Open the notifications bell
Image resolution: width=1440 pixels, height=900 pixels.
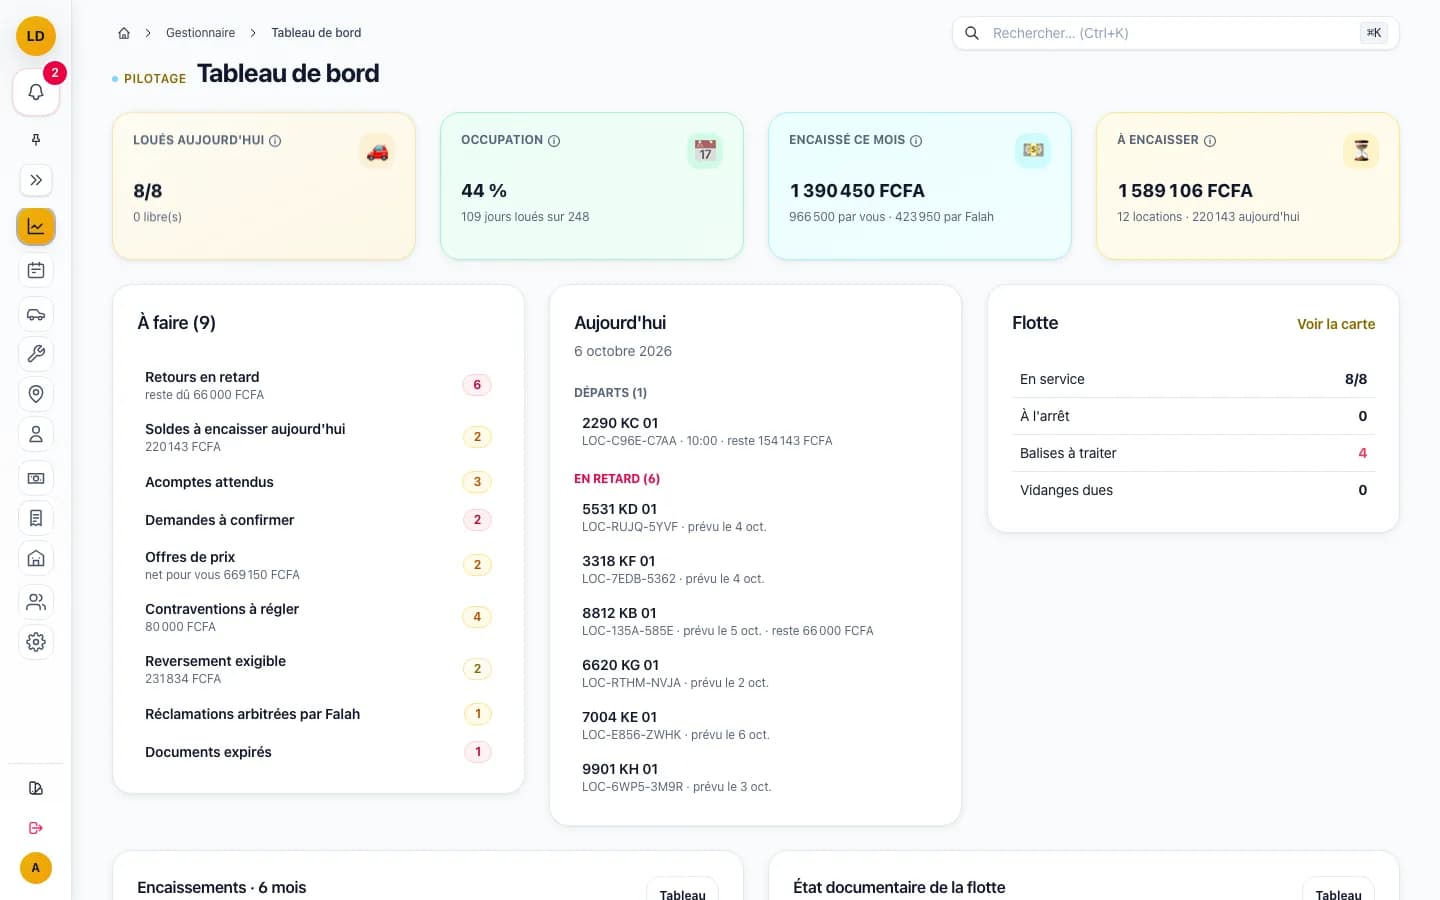pos(36,92)
